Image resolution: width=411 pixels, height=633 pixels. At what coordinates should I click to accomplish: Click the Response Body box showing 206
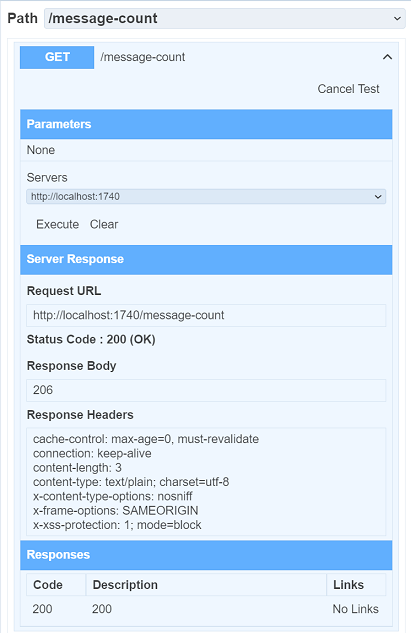pos(206,390)
